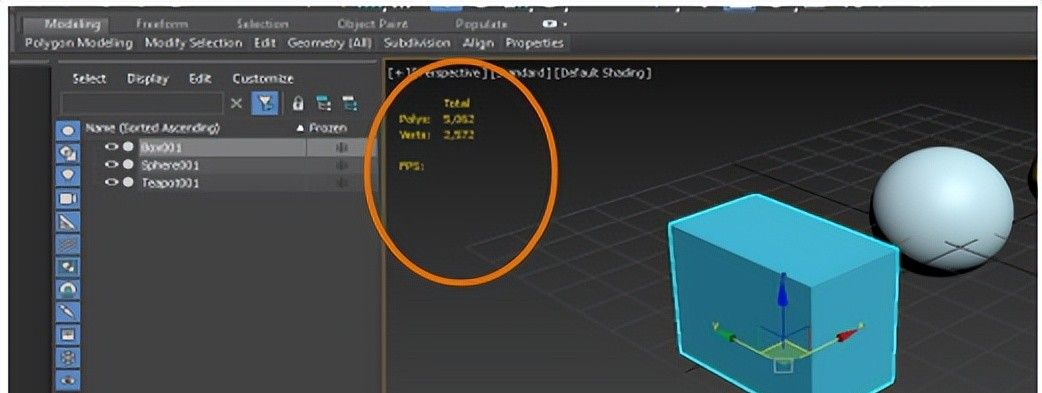Click the FPS label in viewport
Viewport: 1042px width, 393px height.
click(x=411, y=166)
